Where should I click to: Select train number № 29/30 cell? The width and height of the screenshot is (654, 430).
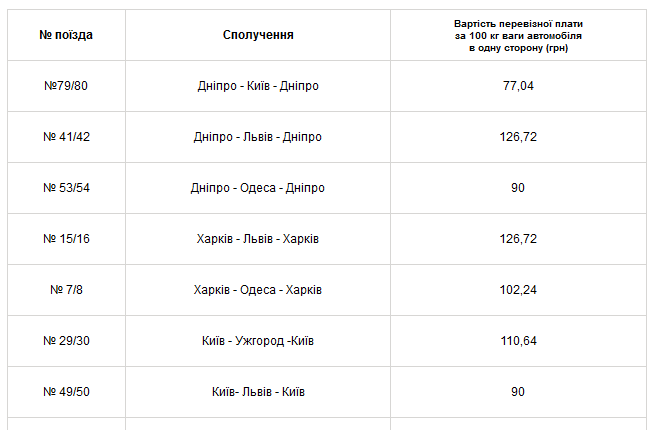[x=66, y=341]
